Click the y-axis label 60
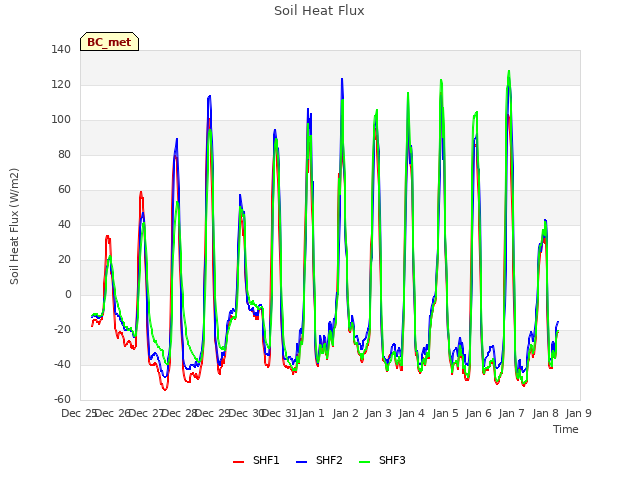The height and width of the screenshot is (480, 640). (64, 189)
